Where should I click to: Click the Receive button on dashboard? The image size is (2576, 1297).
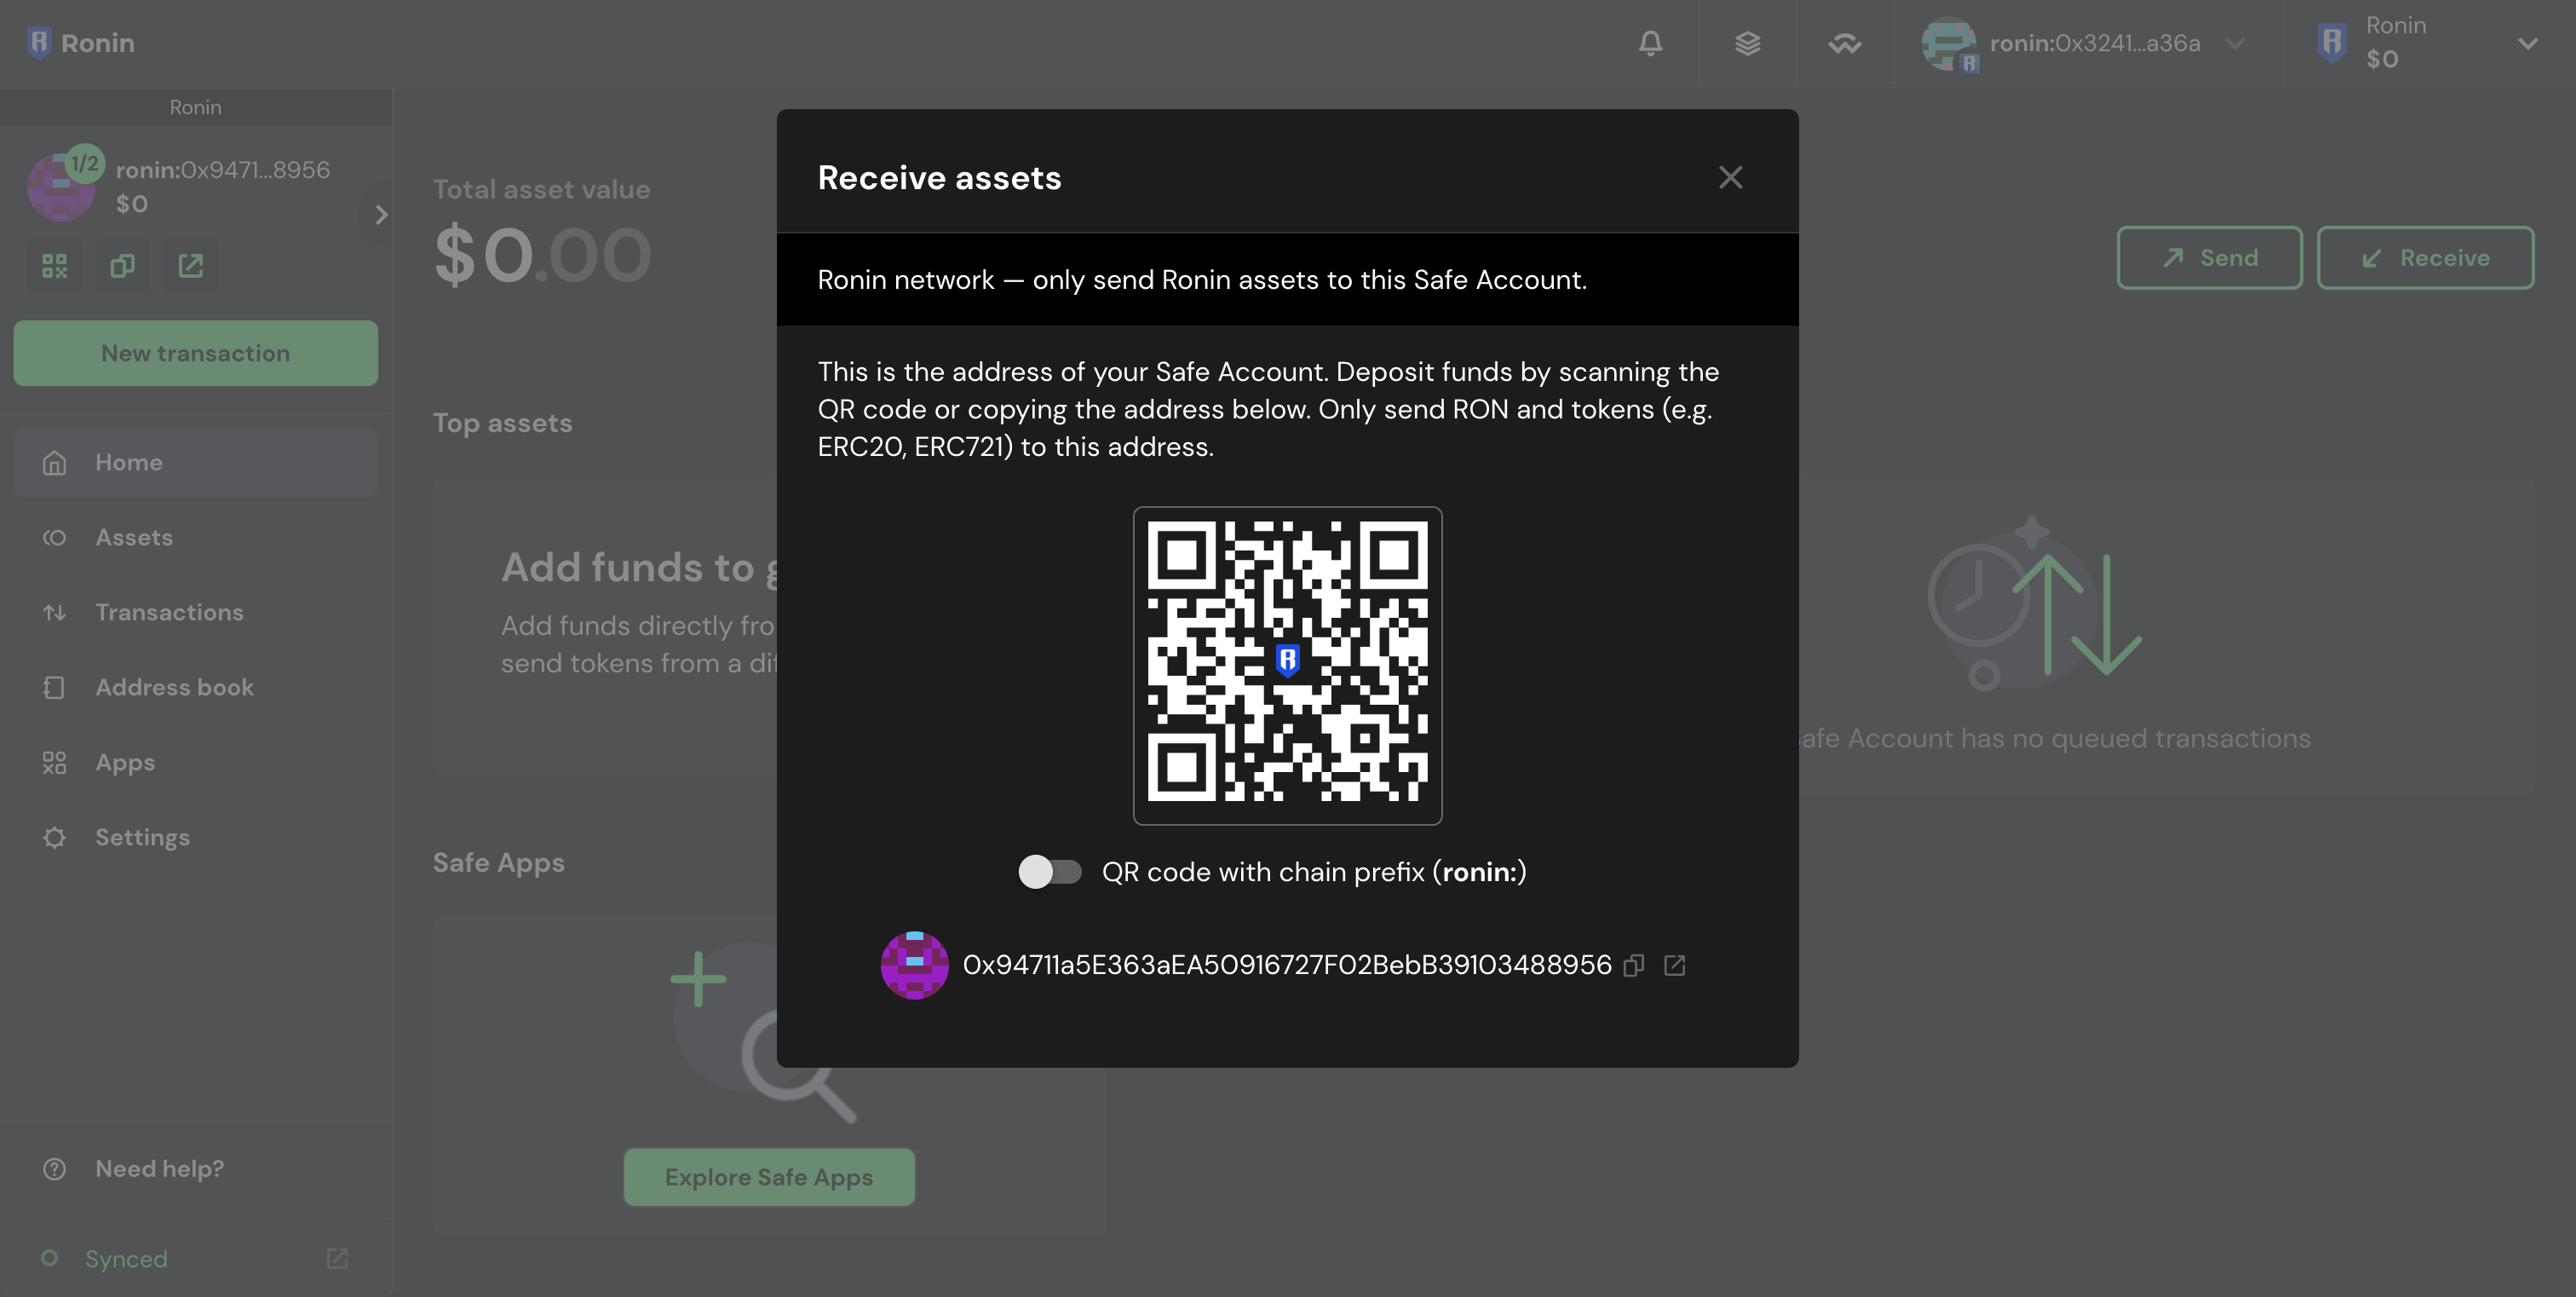click(2425, 258)
